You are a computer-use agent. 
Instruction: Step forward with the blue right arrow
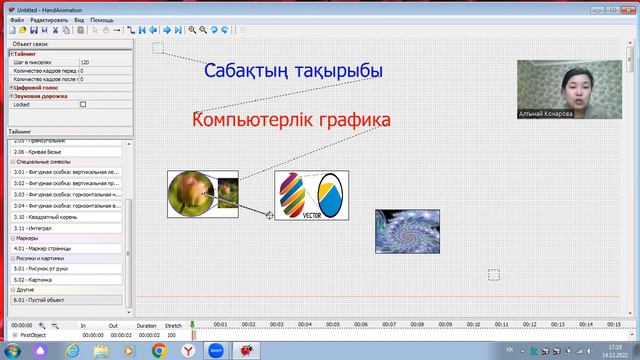point(167,30)
